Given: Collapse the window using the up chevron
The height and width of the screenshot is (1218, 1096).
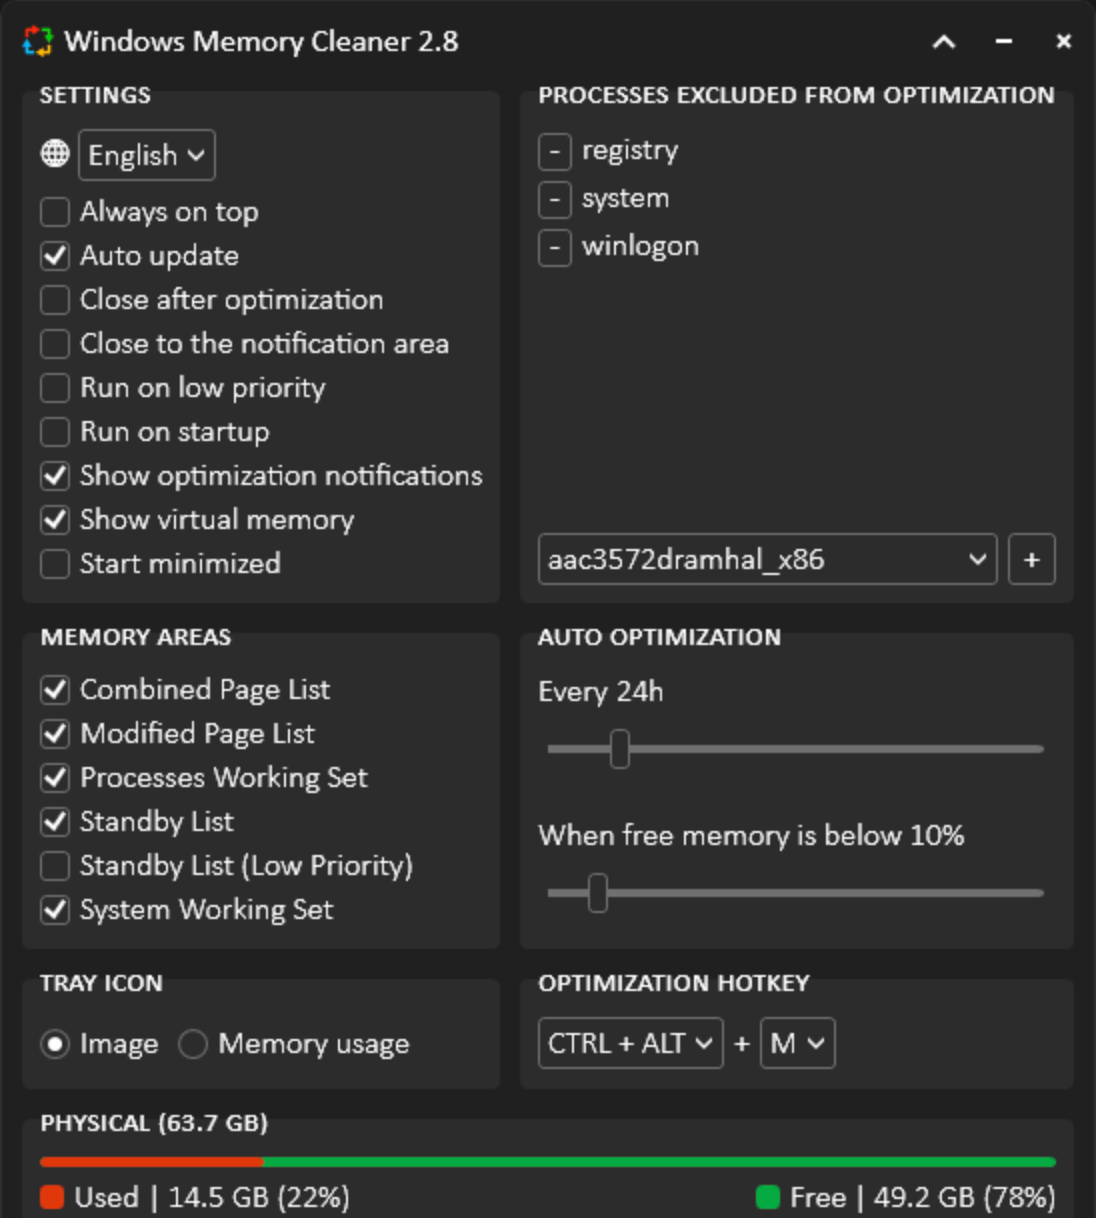Looking at the screenshot, I should tap(943, 42).
